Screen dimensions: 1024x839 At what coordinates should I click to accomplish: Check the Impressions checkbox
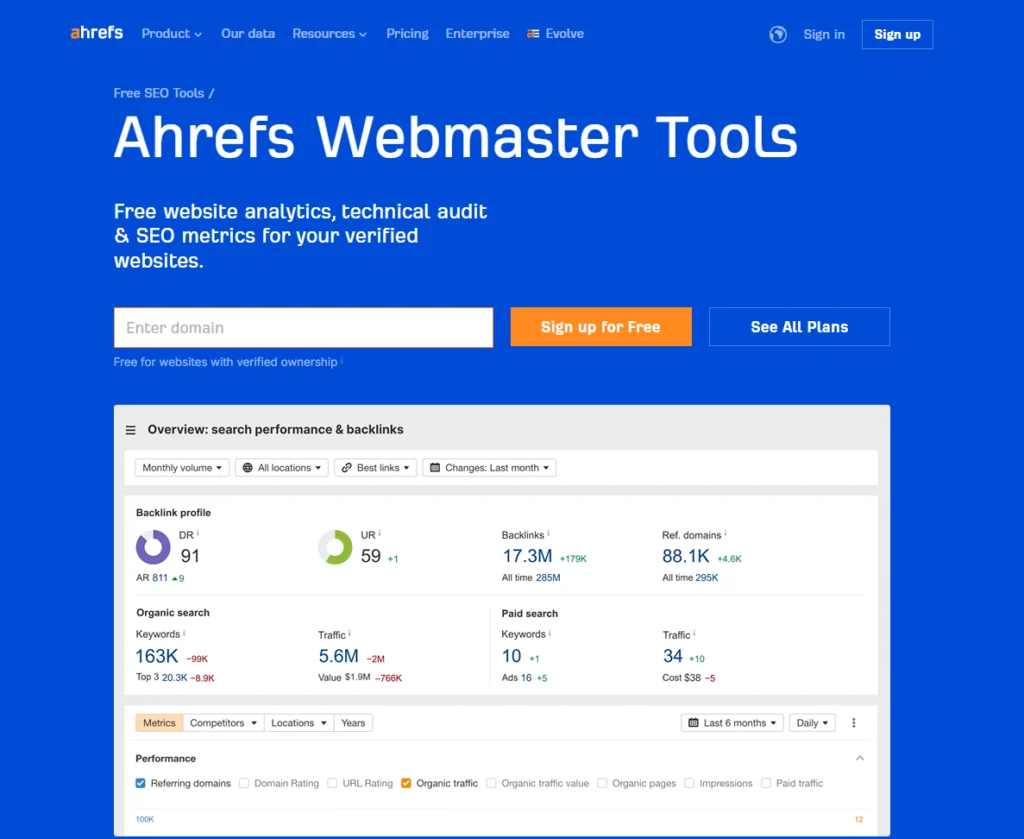689,783
